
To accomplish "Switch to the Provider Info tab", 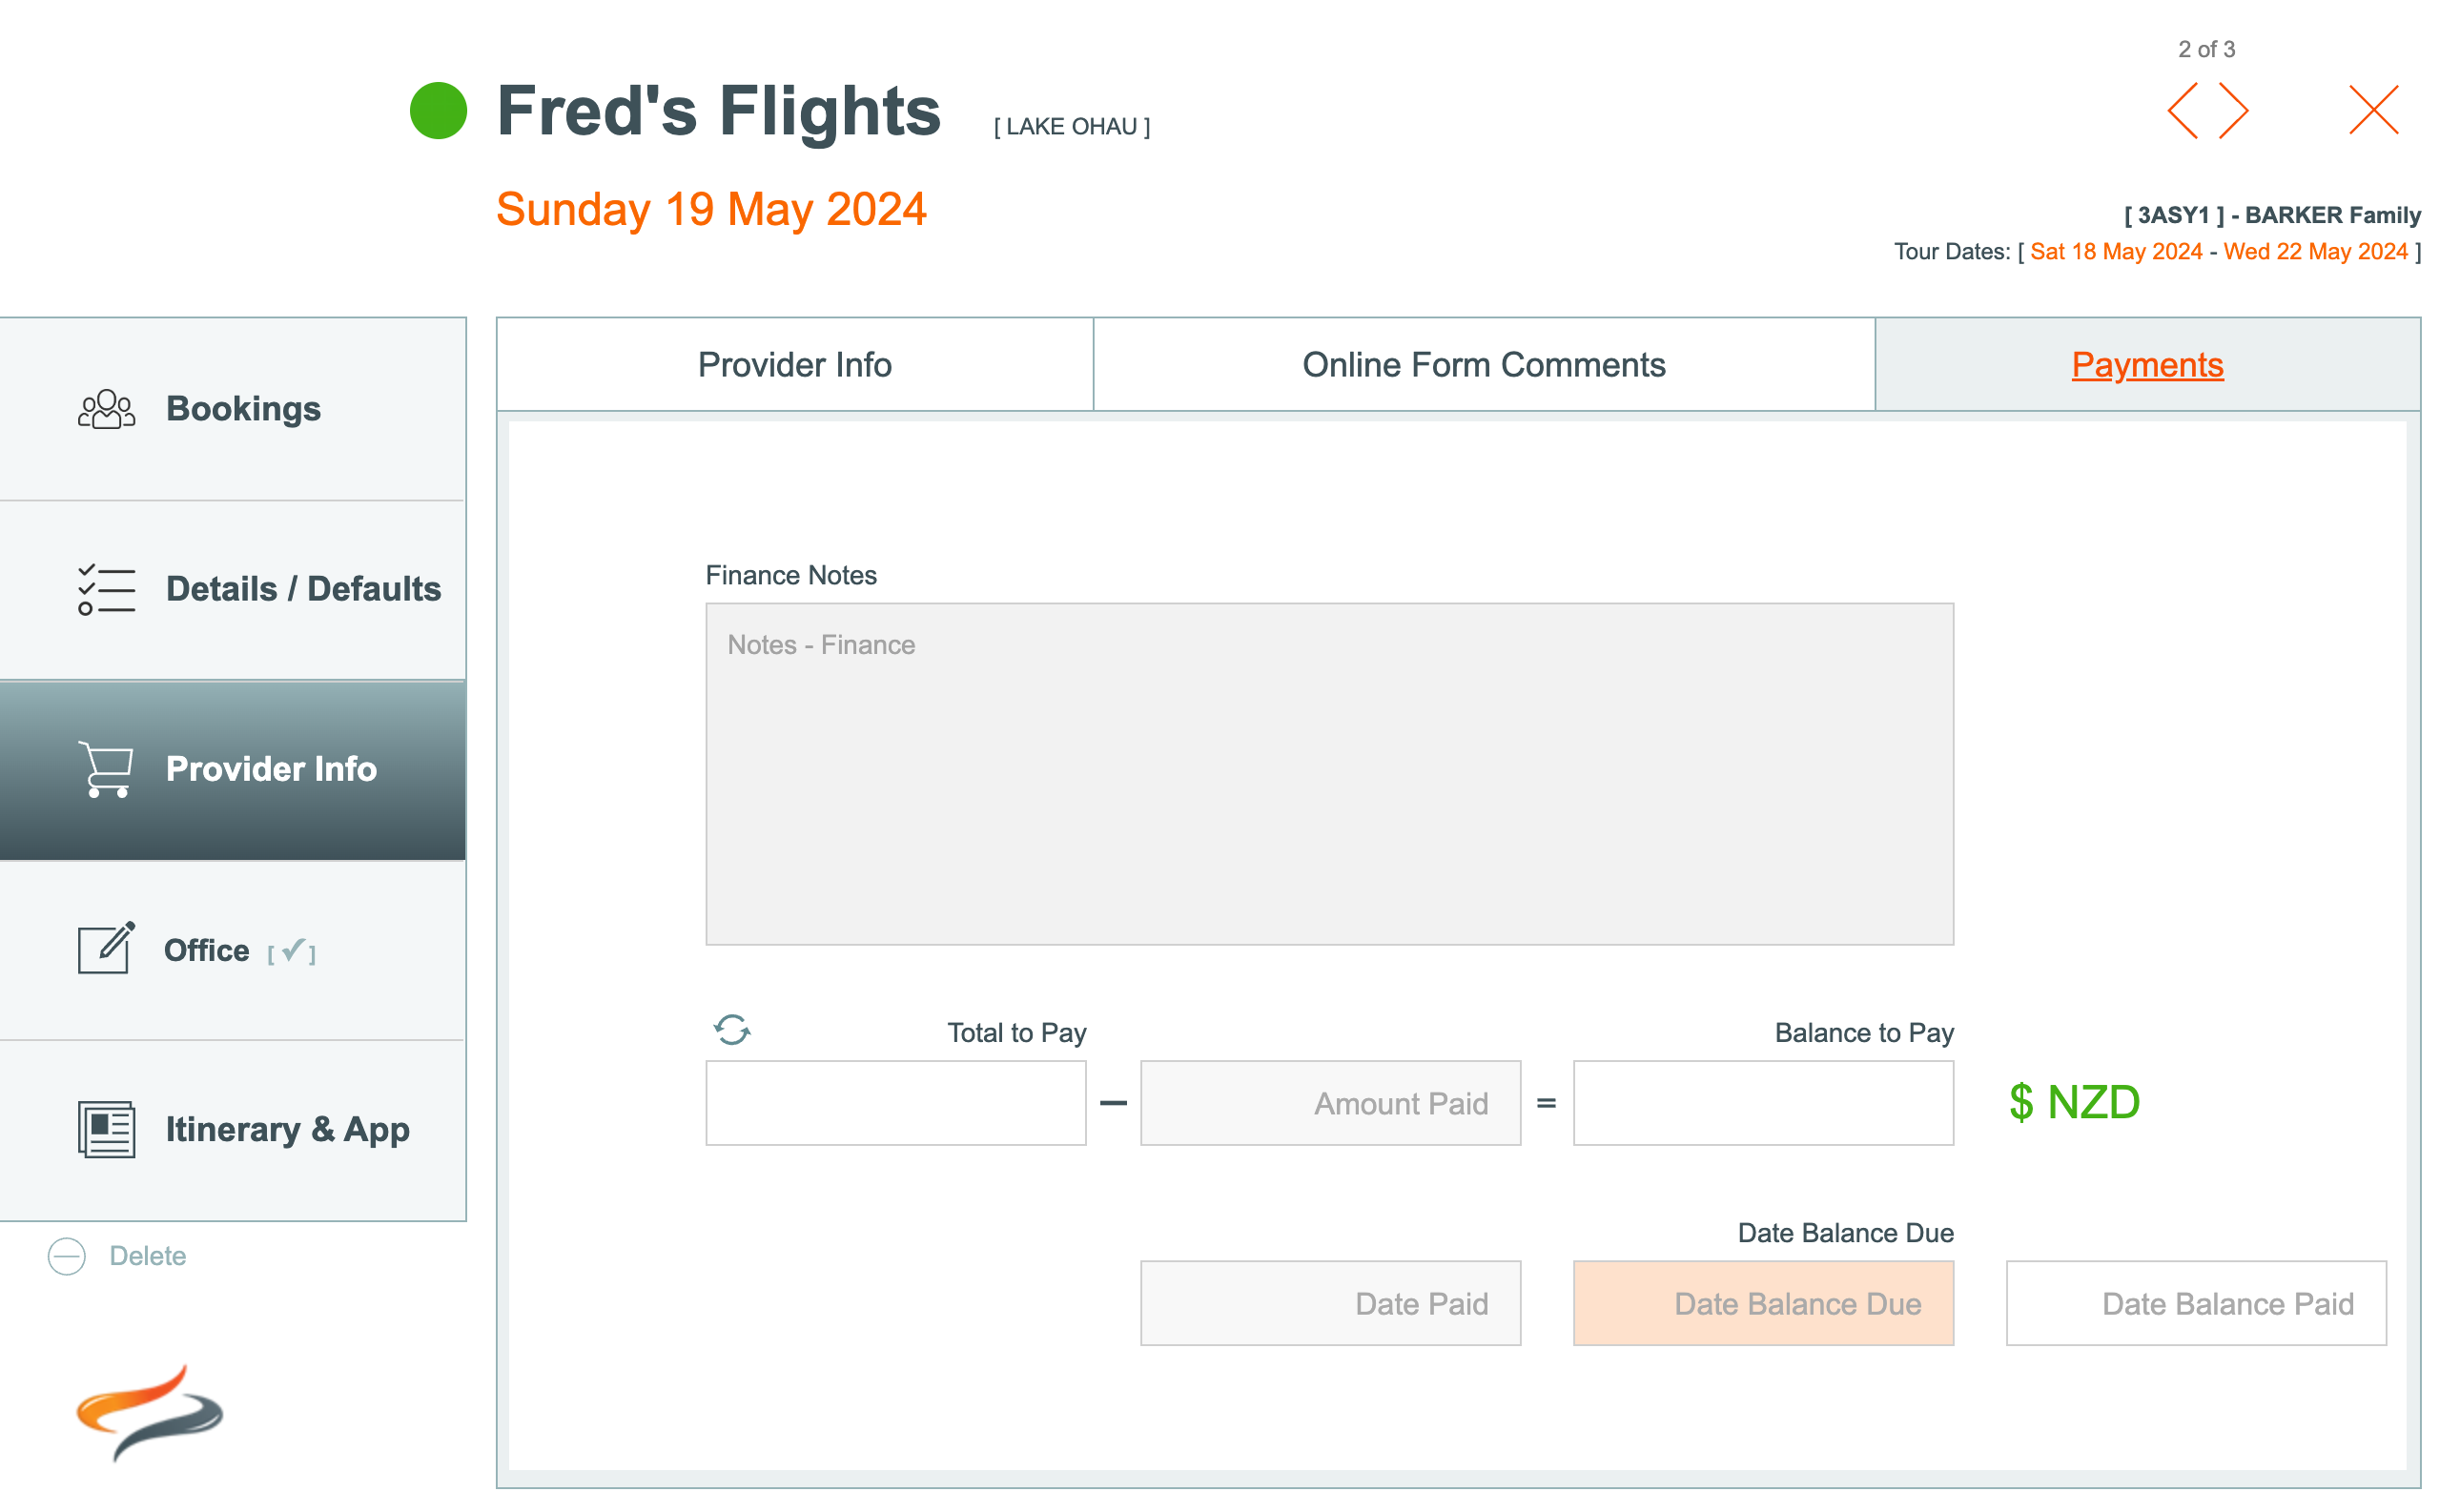I will [x=794, y=365].
